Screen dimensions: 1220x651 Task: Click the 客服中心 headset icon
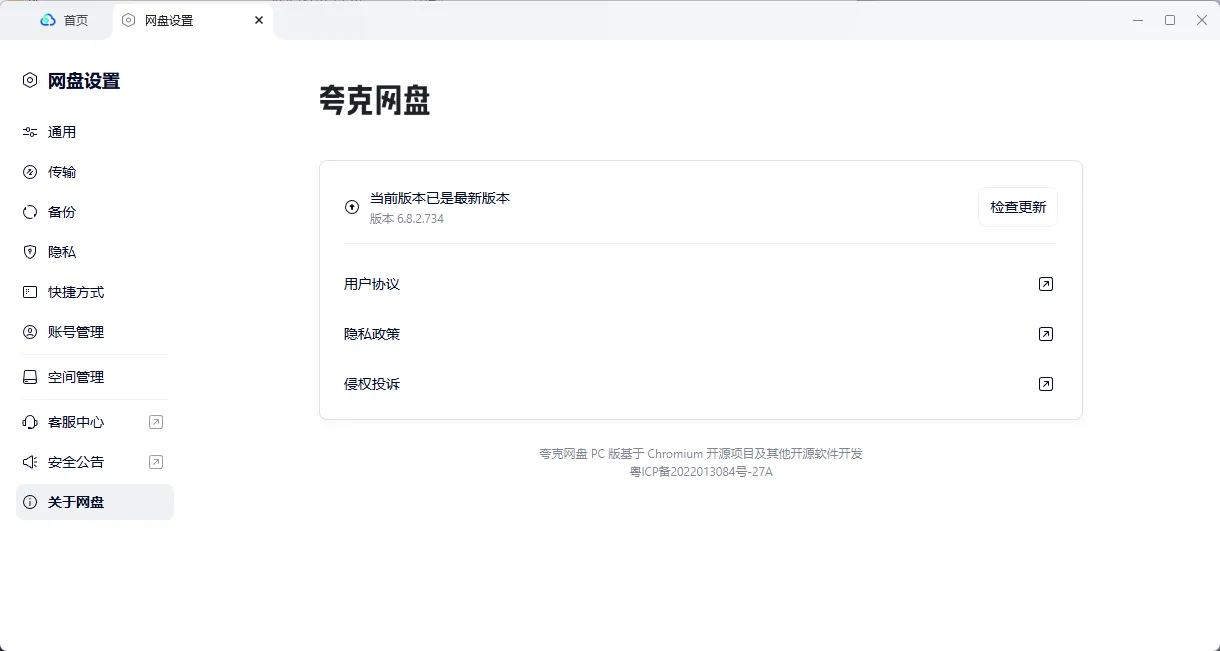pyautogui.click(x=30, y=422)
